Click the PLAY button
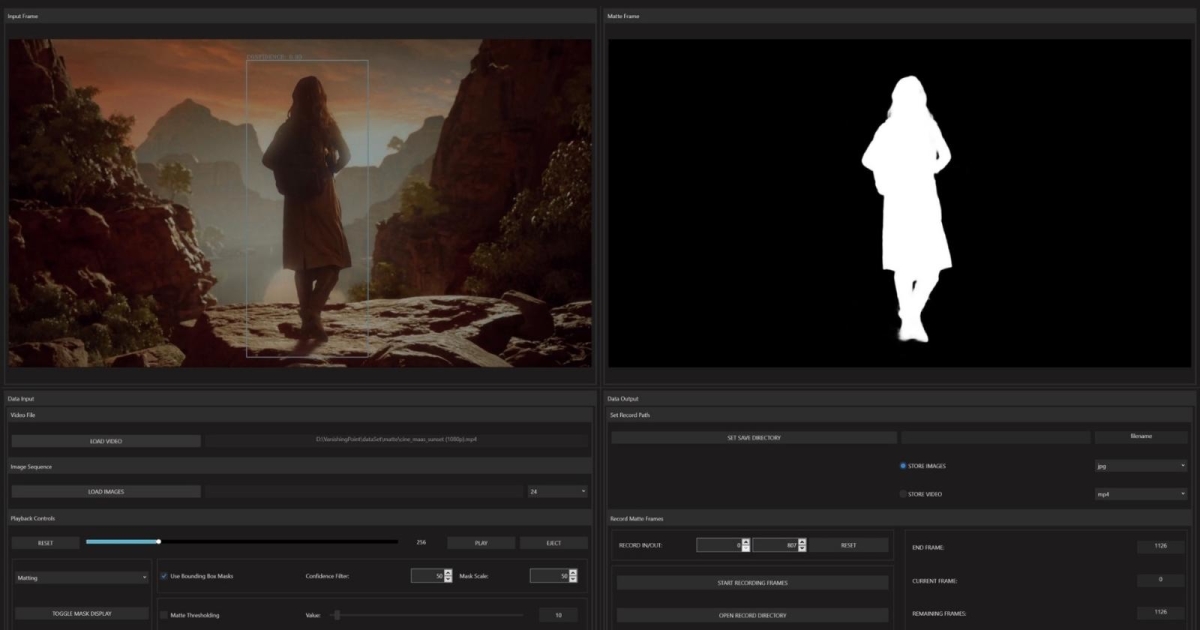Screen dimensions: 1200x630 [481, 543]
